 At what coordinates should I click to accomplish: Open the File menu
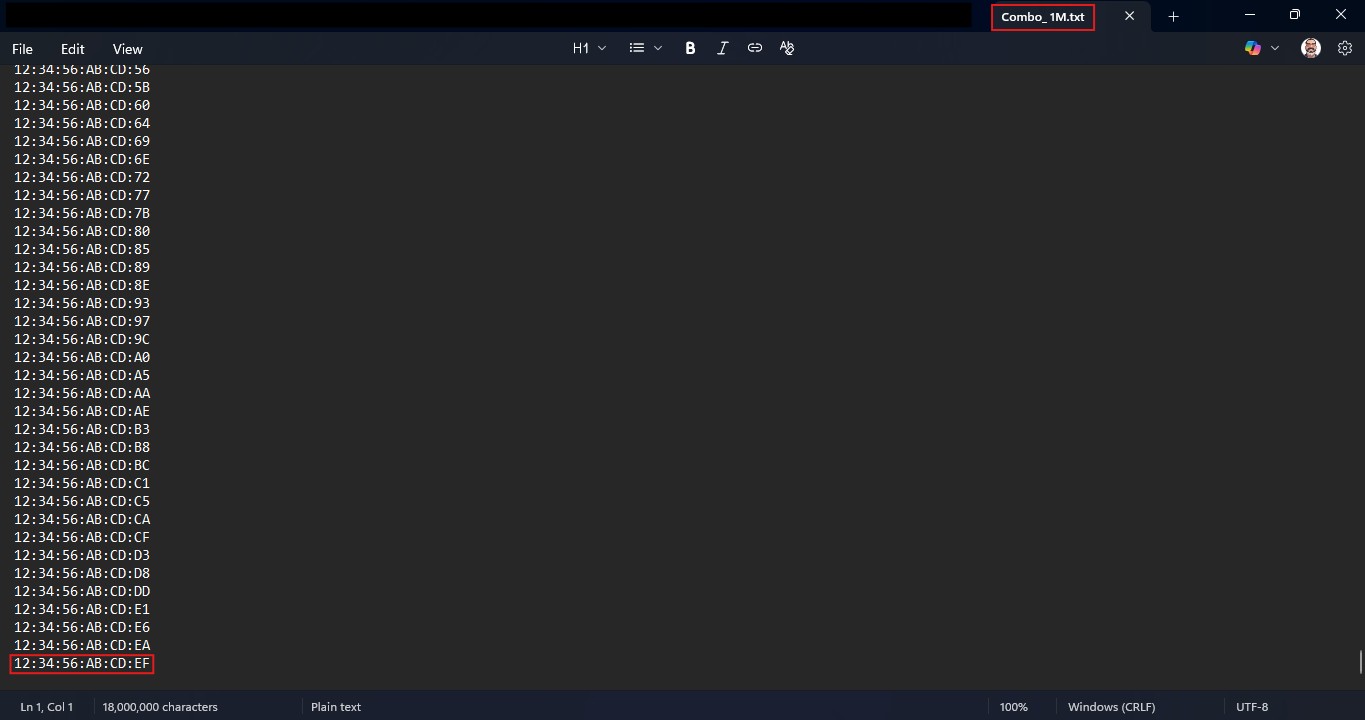tap(22, 49)
